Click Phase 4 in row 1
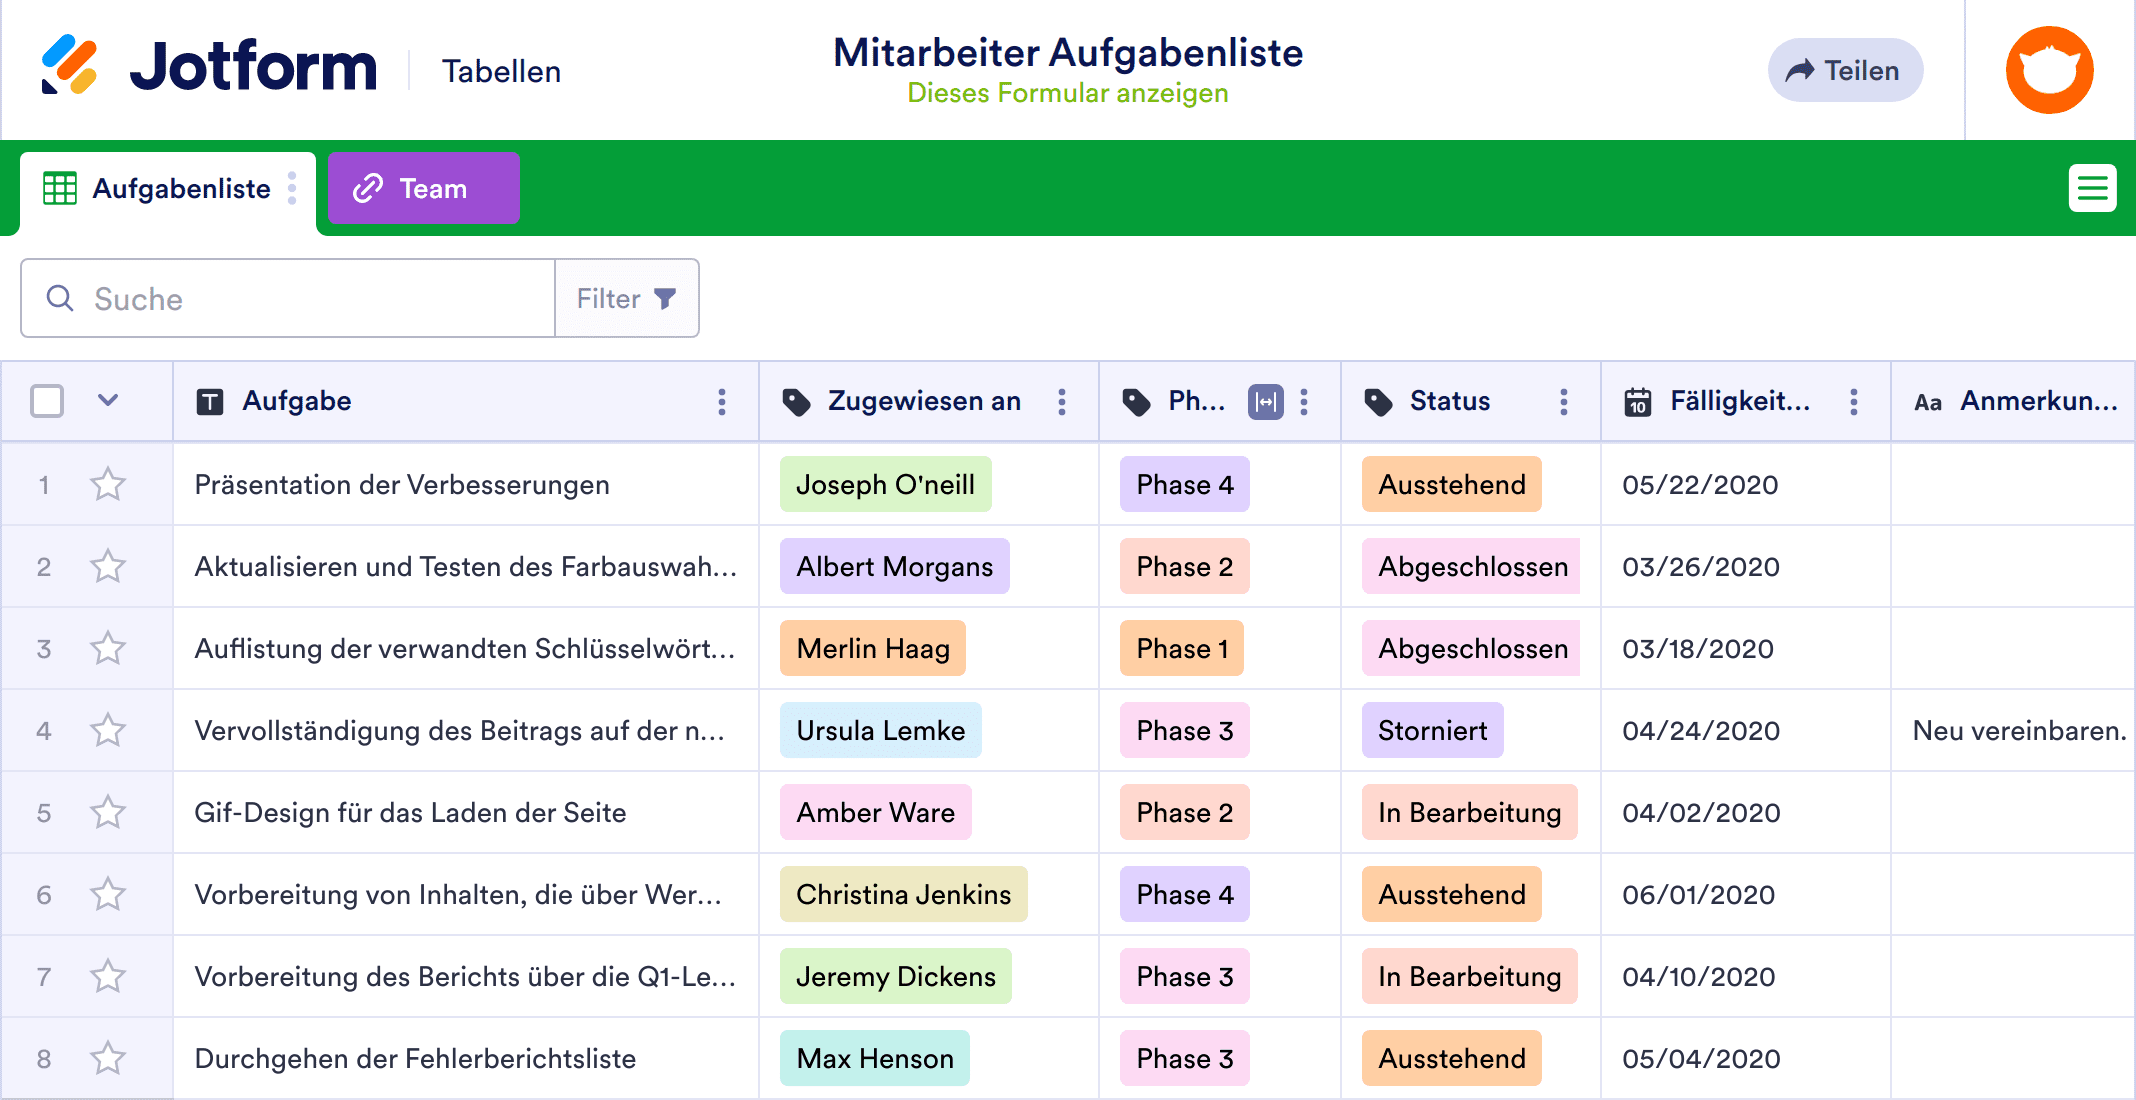 click(1184, 485)
